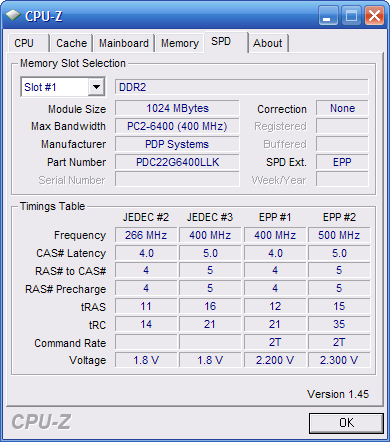Open the About tab
This screenshot has width=390, height=442.
[x=268, y=43]
